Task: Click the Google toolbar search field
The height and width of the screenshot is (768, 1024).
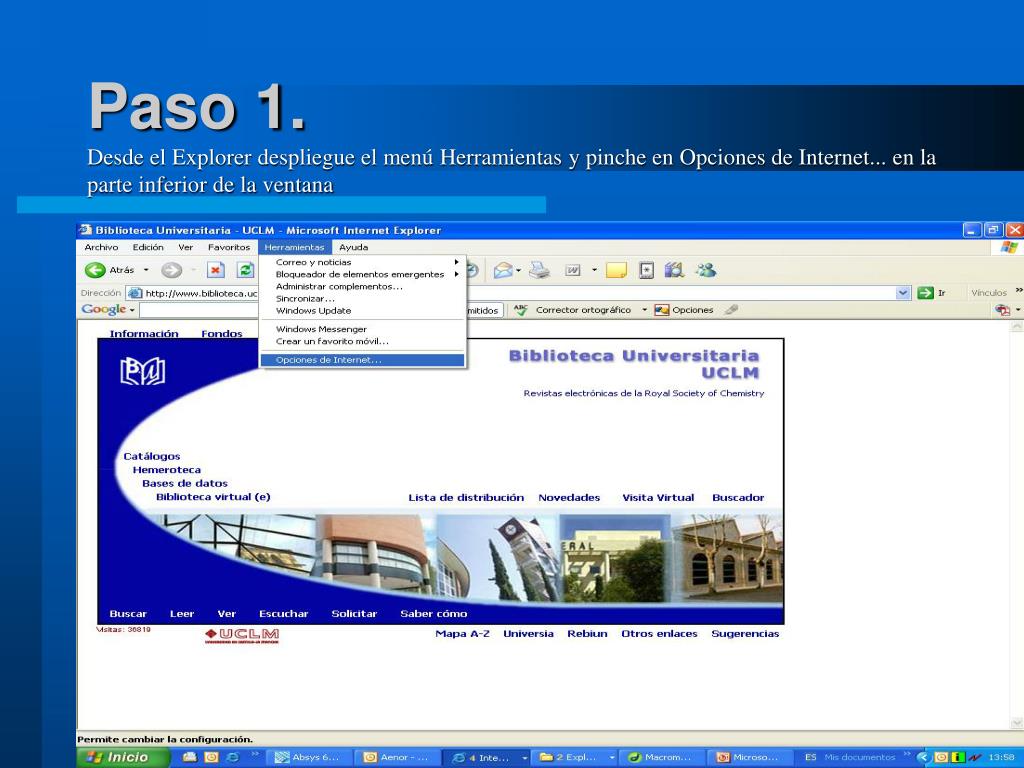Action: point(199,310)
